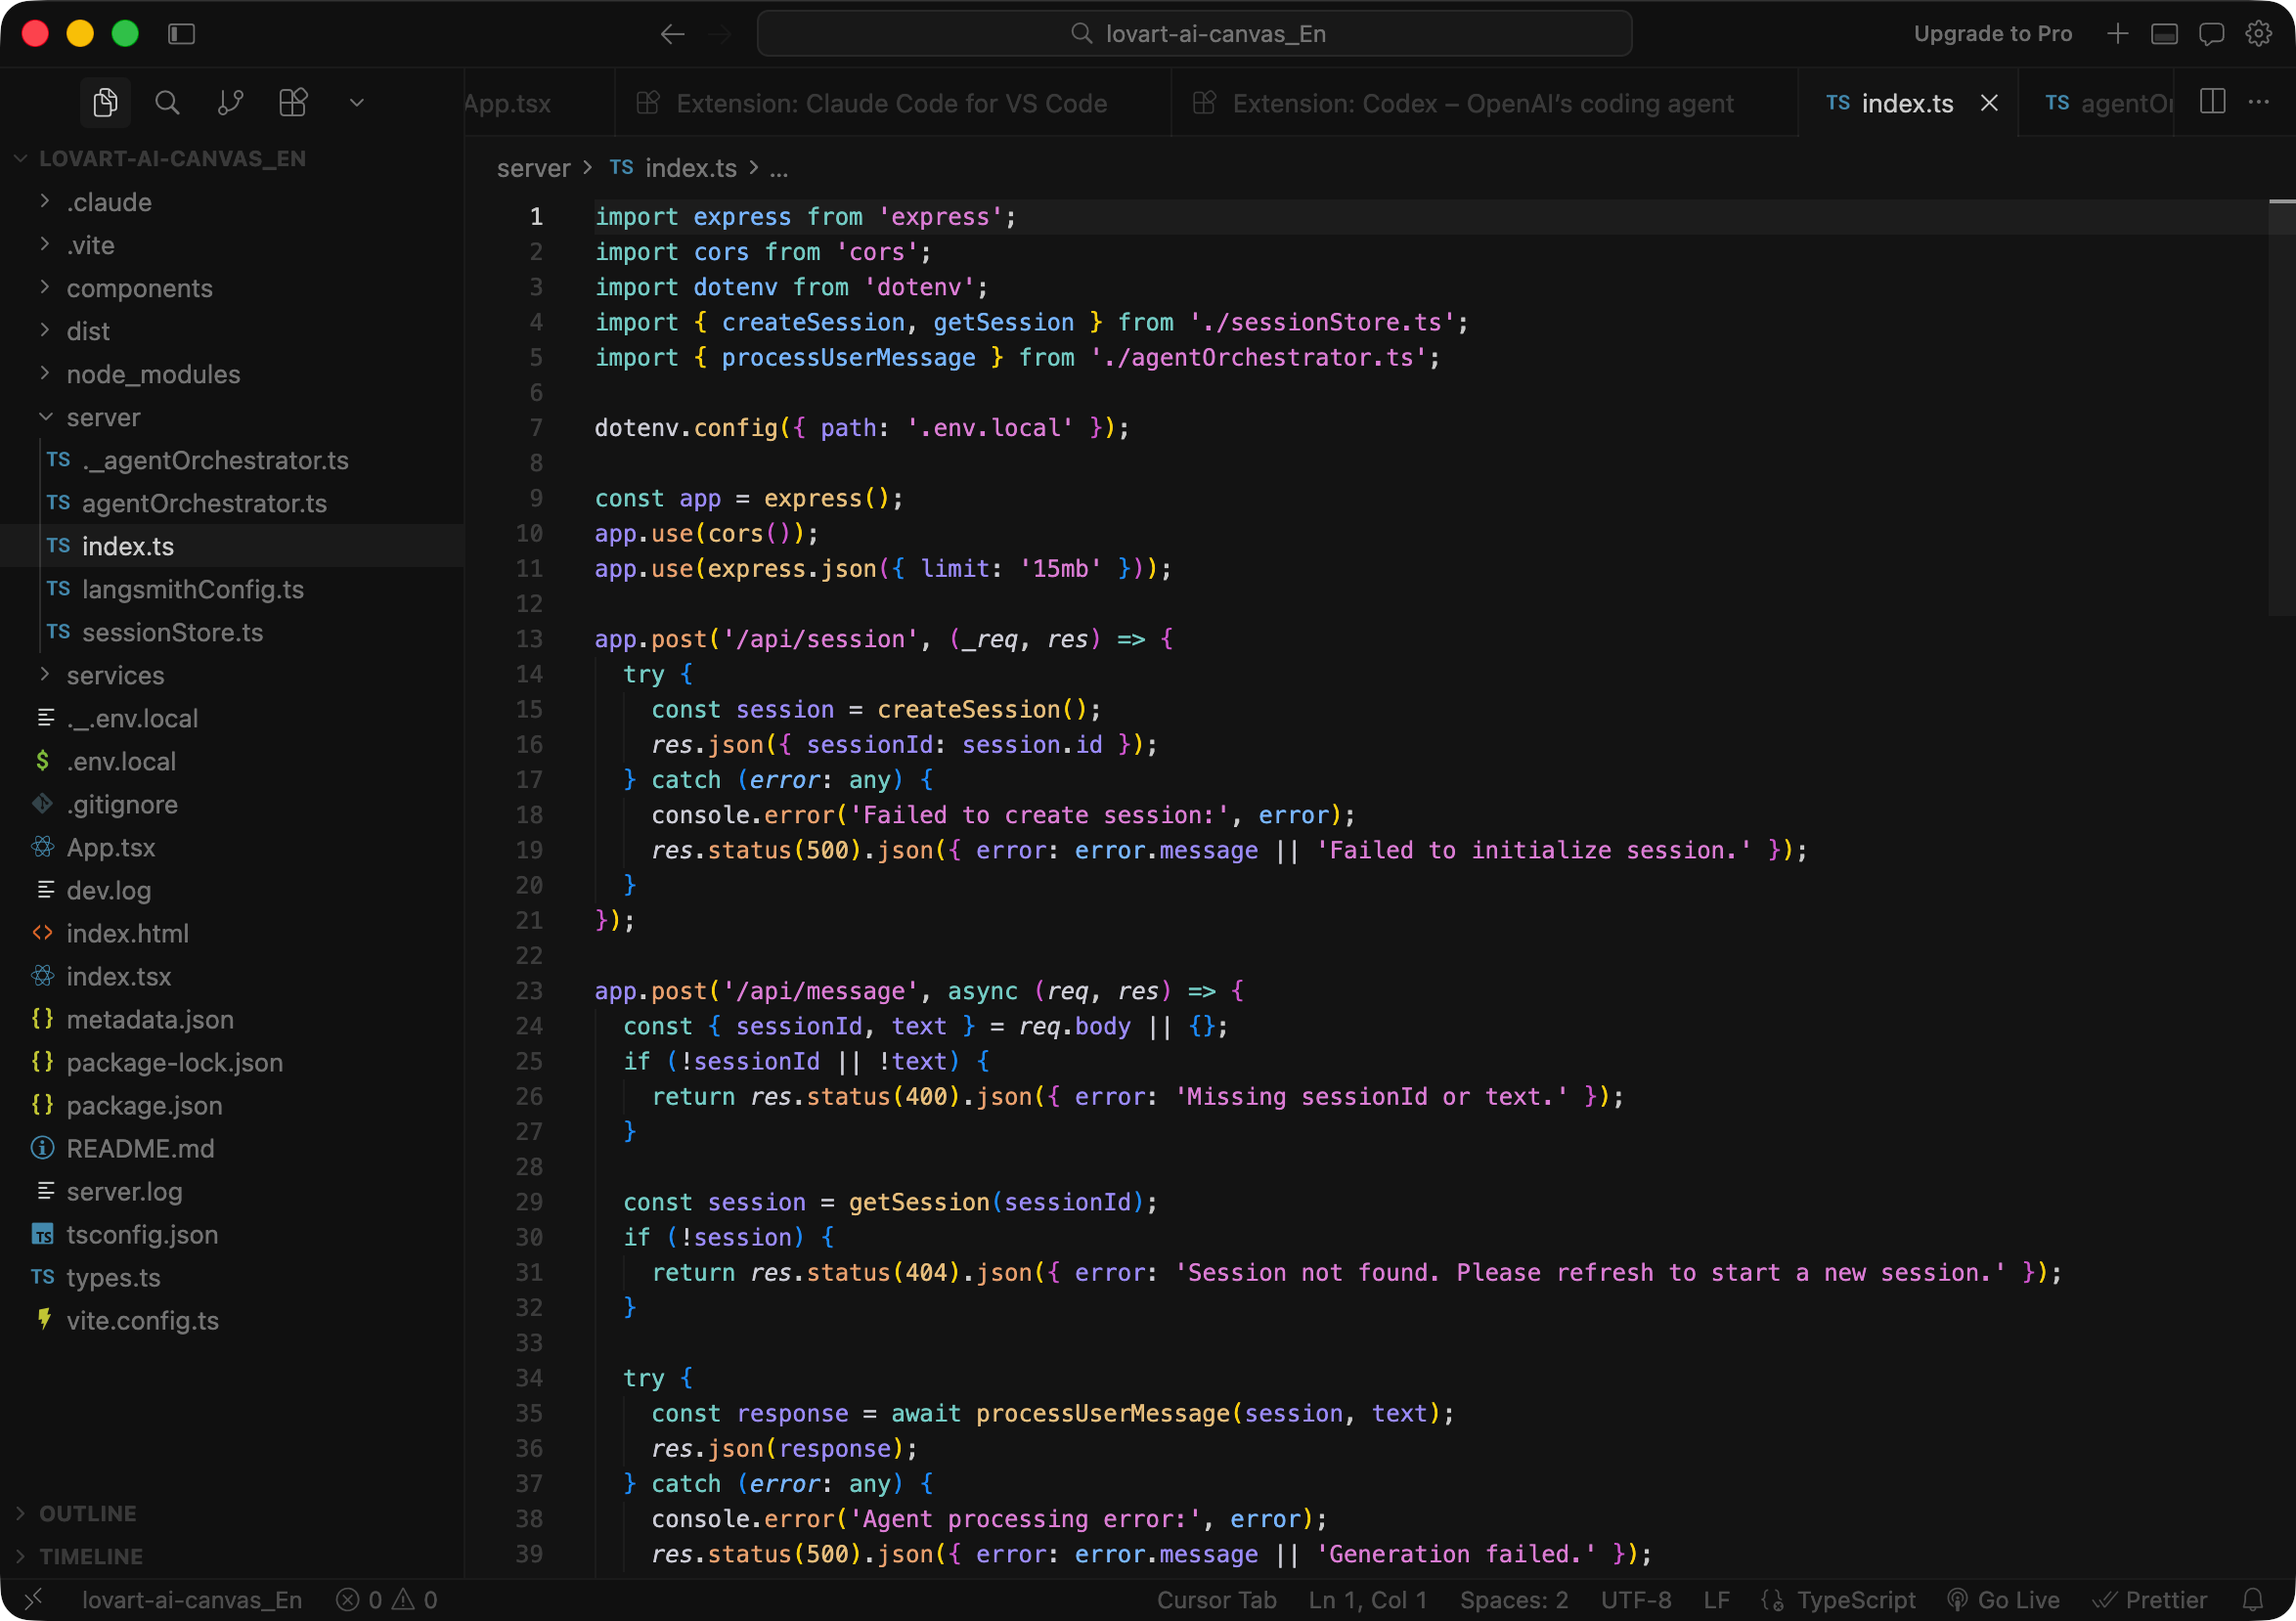This screenshot has width=2296, height=1621.
Task: Change encoding via UTF-8
Action: tap(1636, 1599)
